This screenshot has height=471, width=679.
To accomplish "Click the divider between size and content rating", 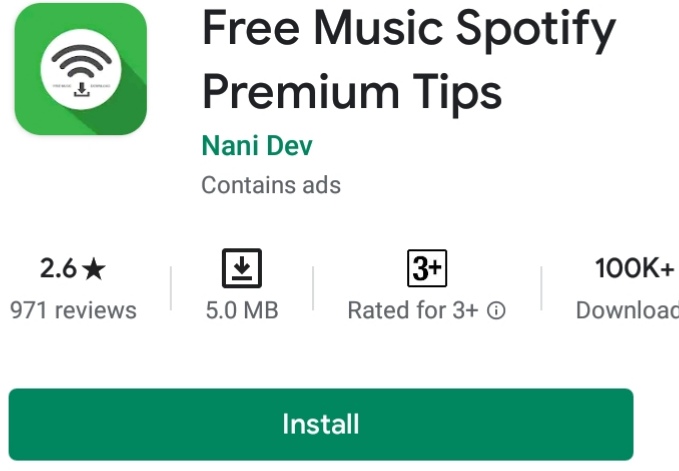I will 313,288.
